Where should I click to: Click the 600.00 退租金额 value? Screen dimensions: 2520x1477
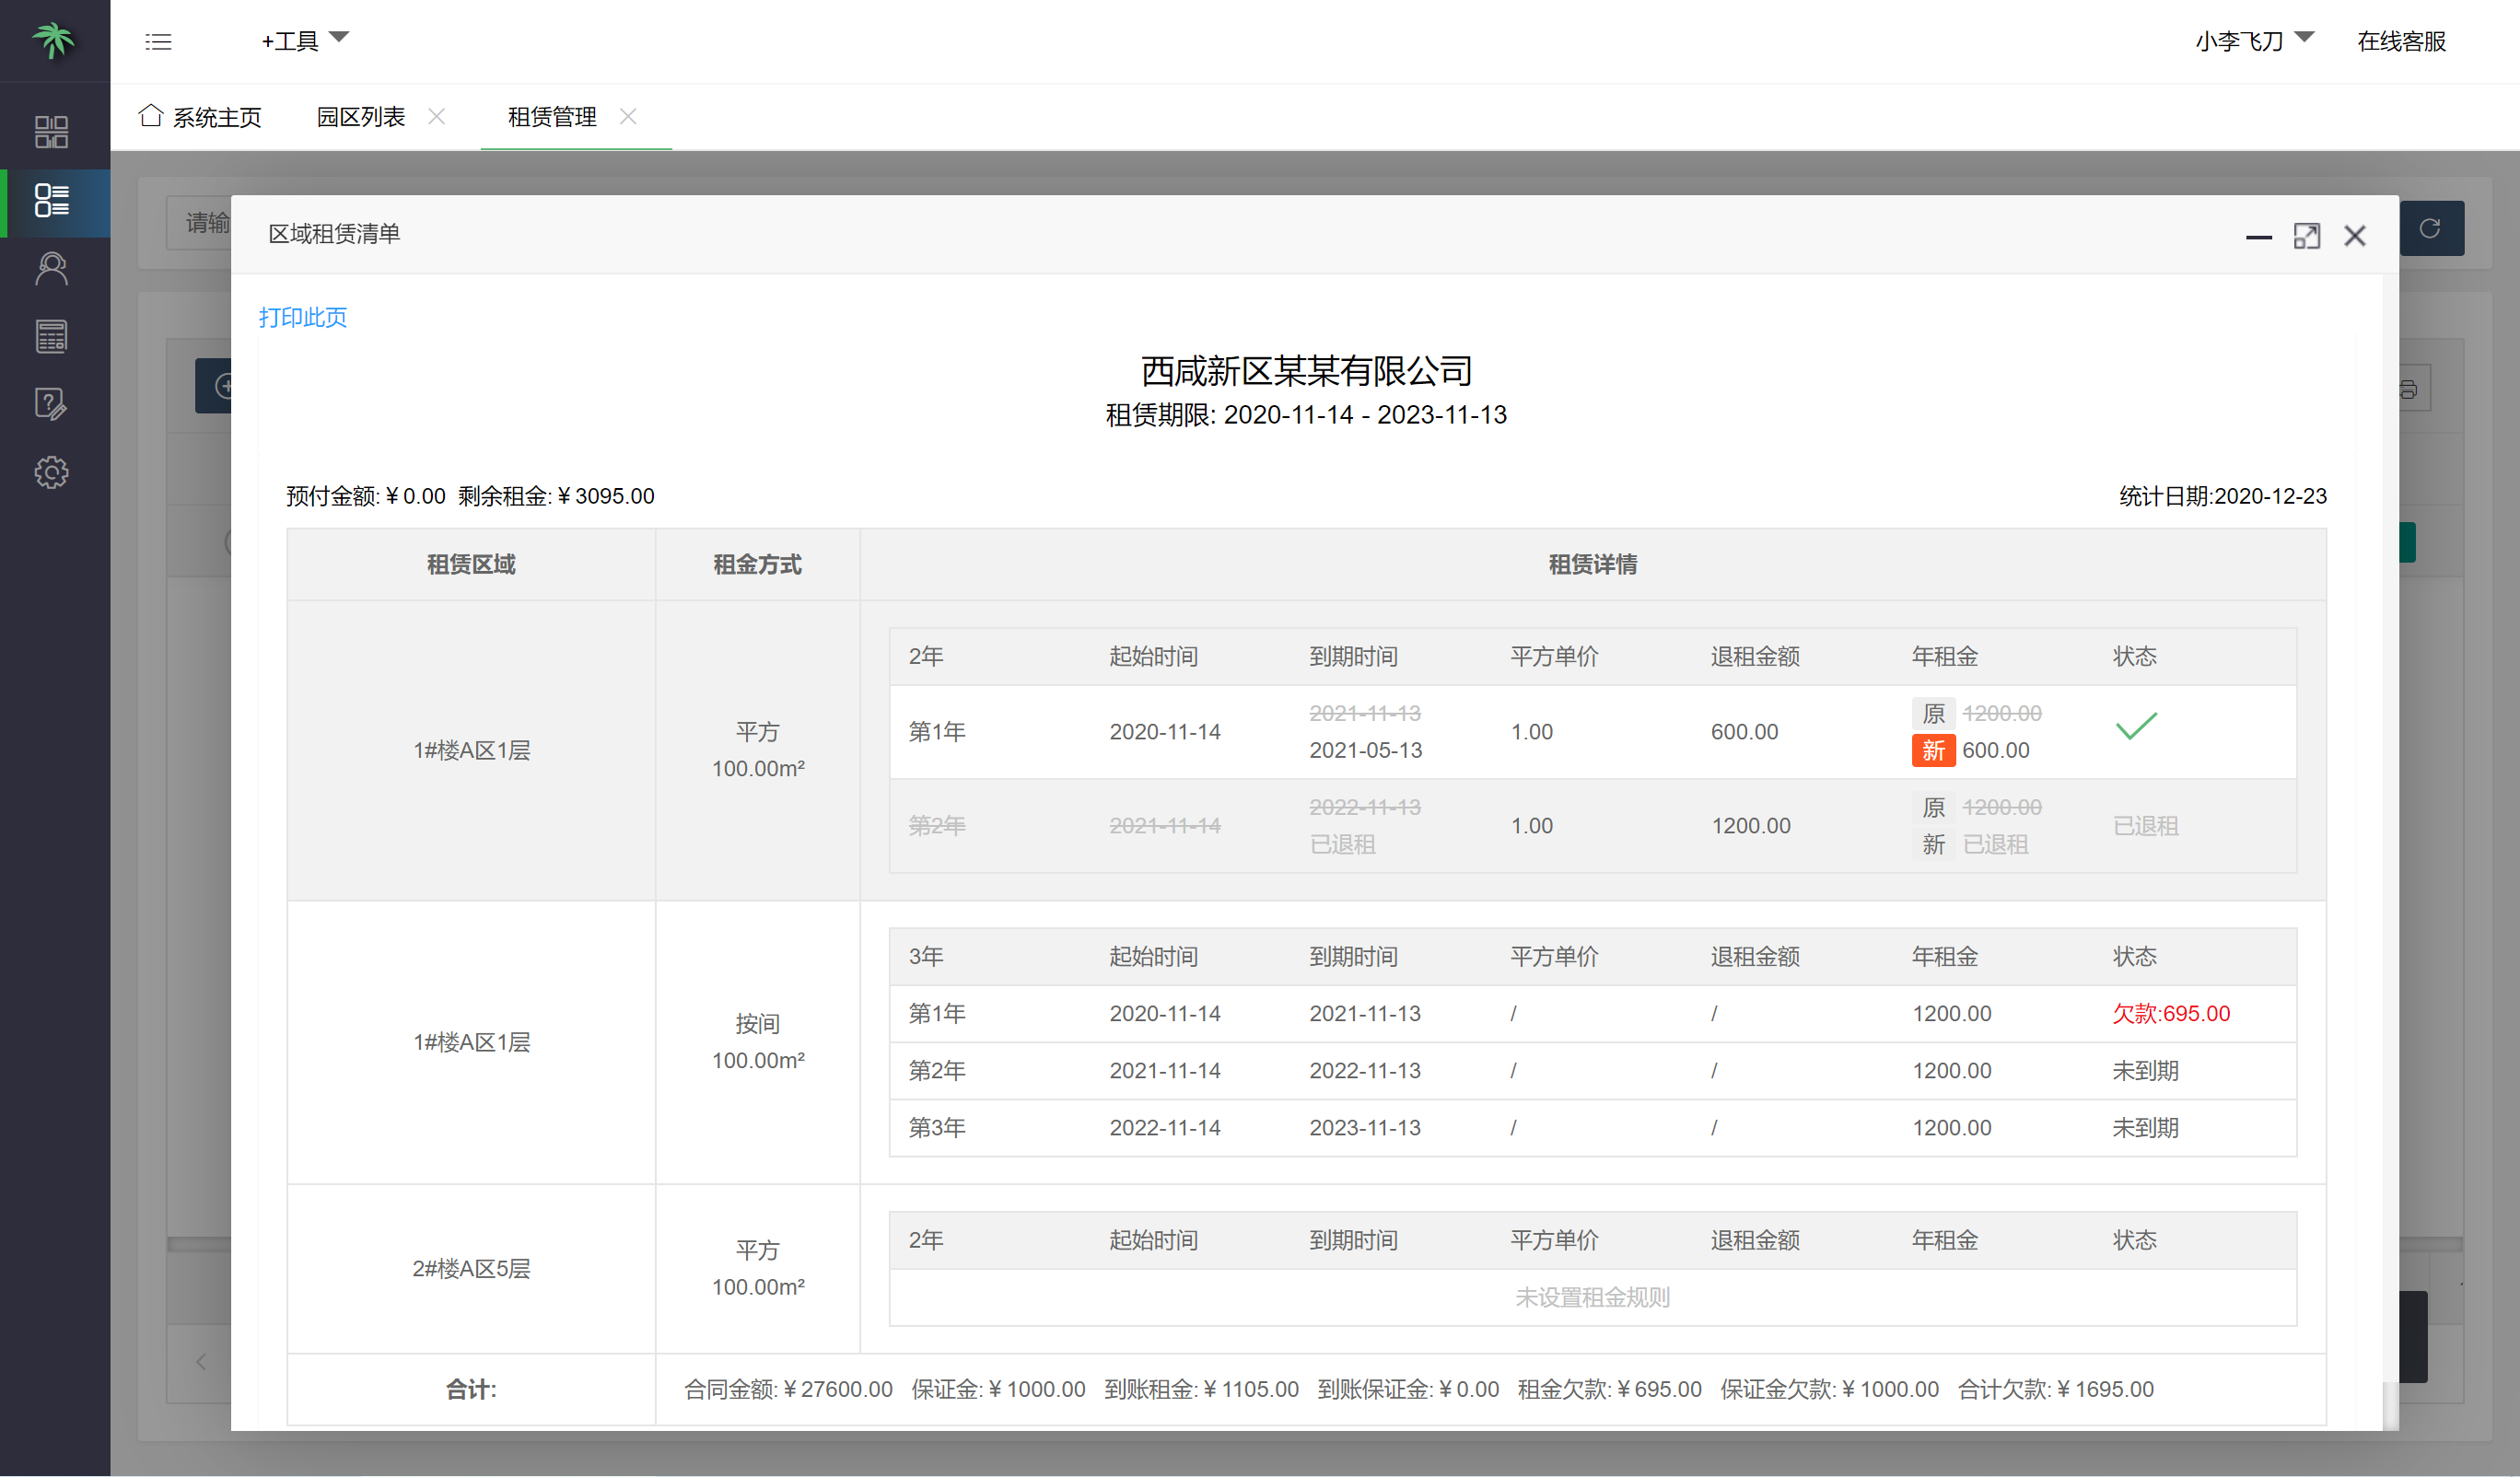(1744, 732)
